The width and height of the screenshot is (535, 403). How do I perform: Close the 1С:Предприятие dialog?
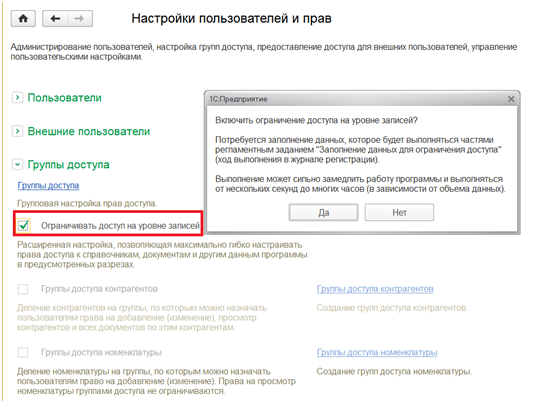(x=511, y=99)
